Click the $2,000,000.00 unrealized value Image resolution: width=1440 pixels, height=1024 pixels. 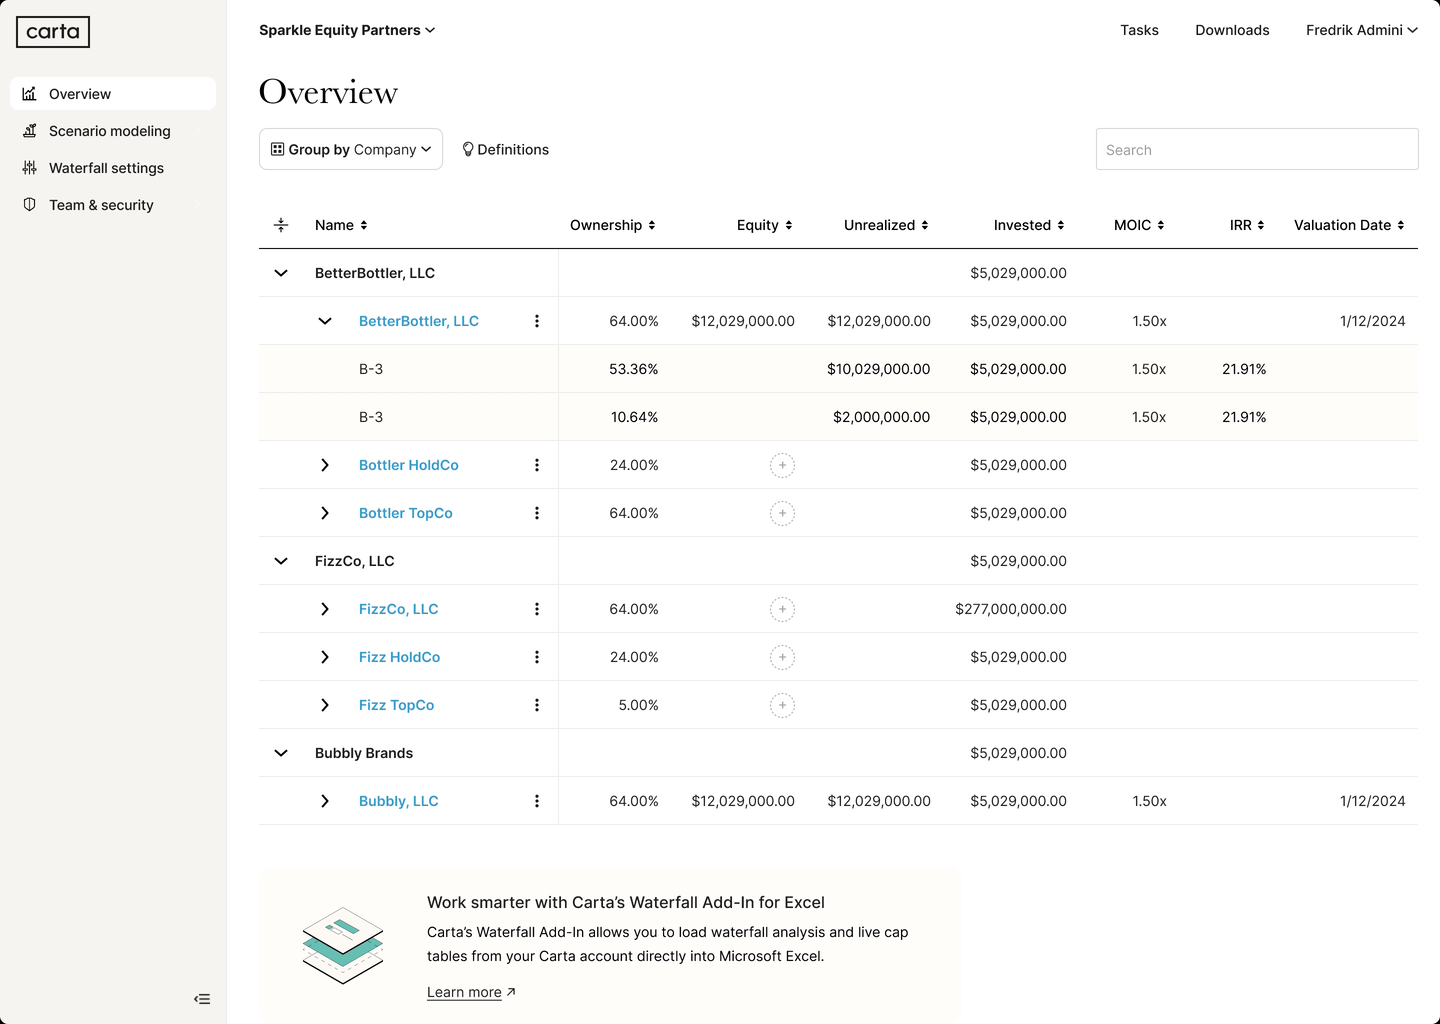[x=882, y=417]
